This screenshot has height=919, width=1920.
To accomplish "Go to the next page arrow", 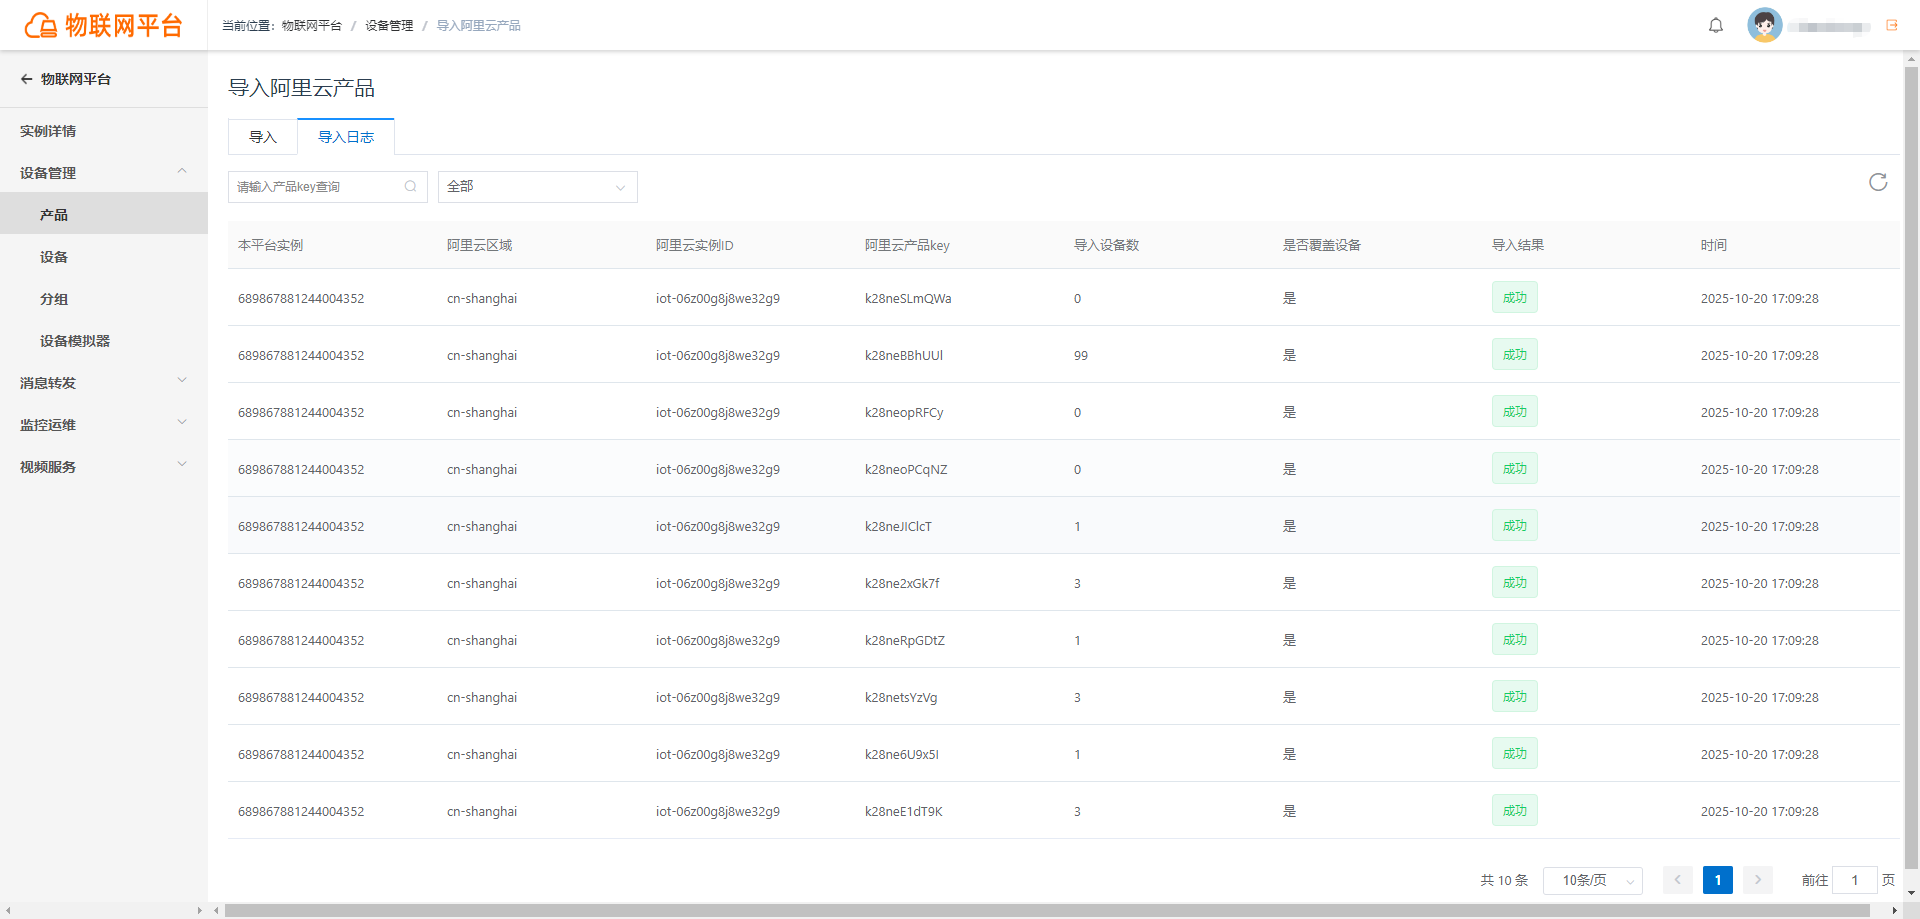I will (1757, 880).
